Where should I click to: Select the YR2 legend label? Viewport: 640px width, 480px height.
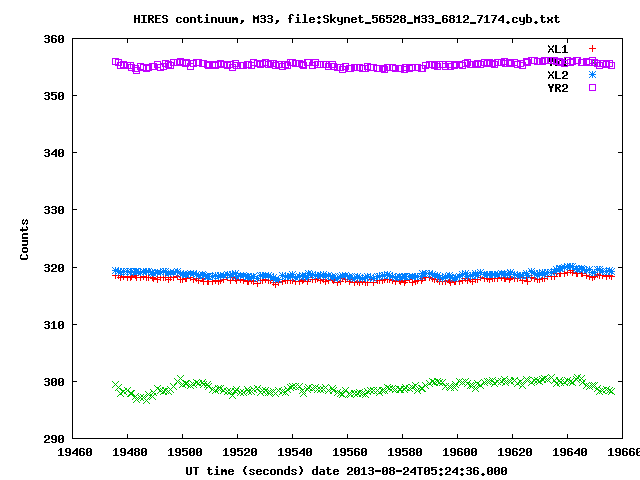click(x=558, y=88)
